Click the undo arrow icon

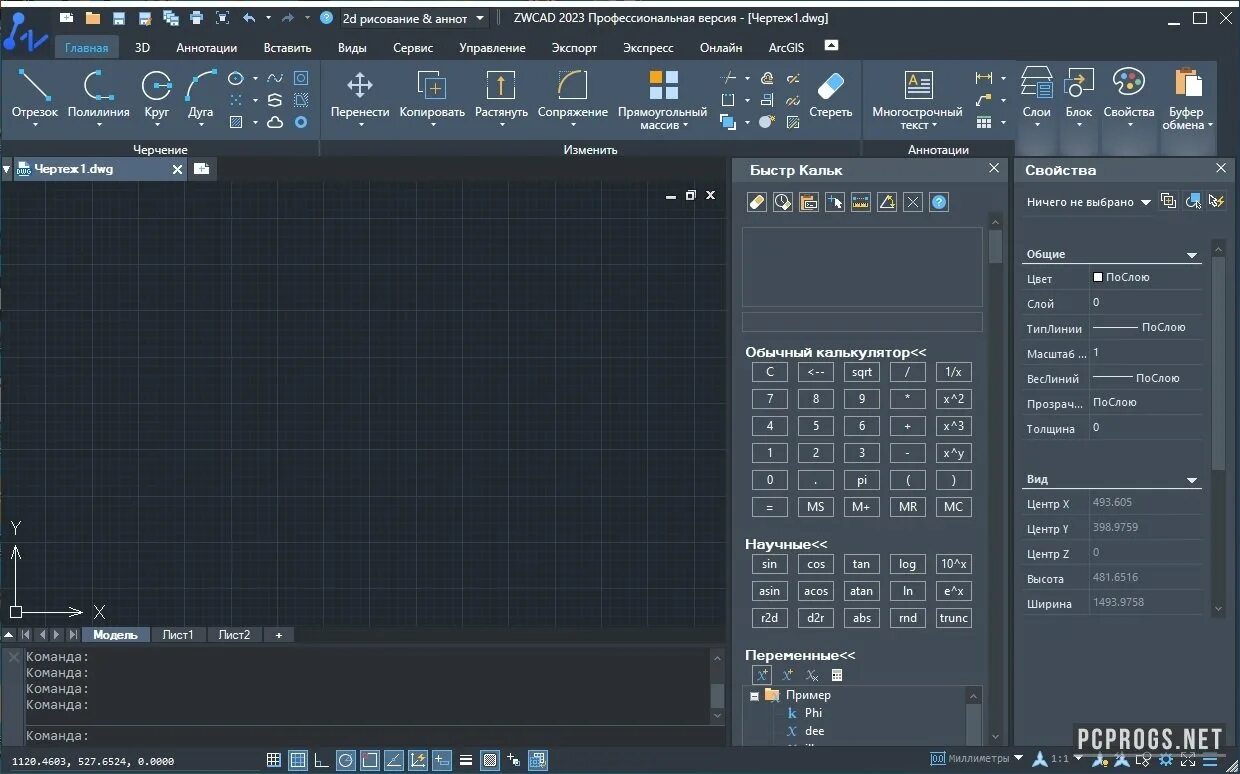(x=249, y=18)
